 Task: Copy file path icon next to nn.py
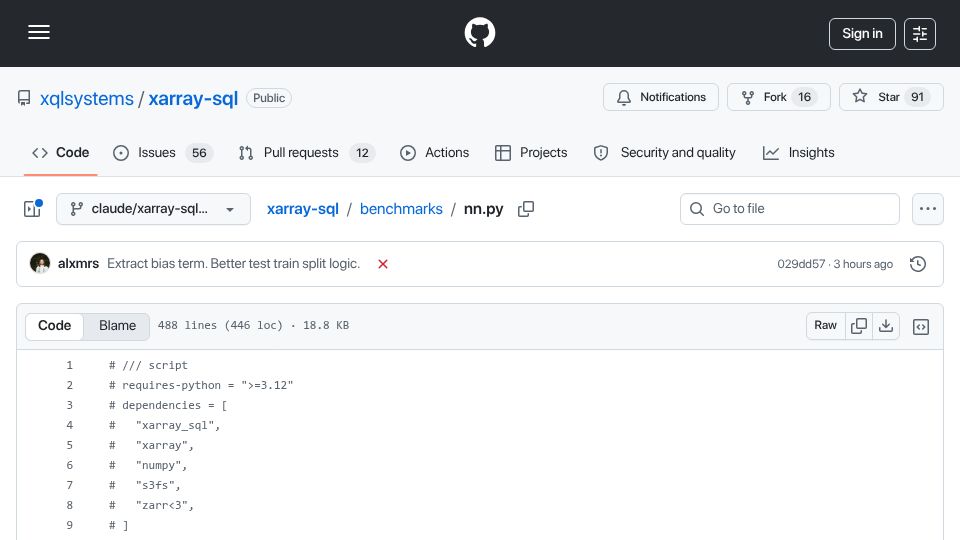(526, 209)
